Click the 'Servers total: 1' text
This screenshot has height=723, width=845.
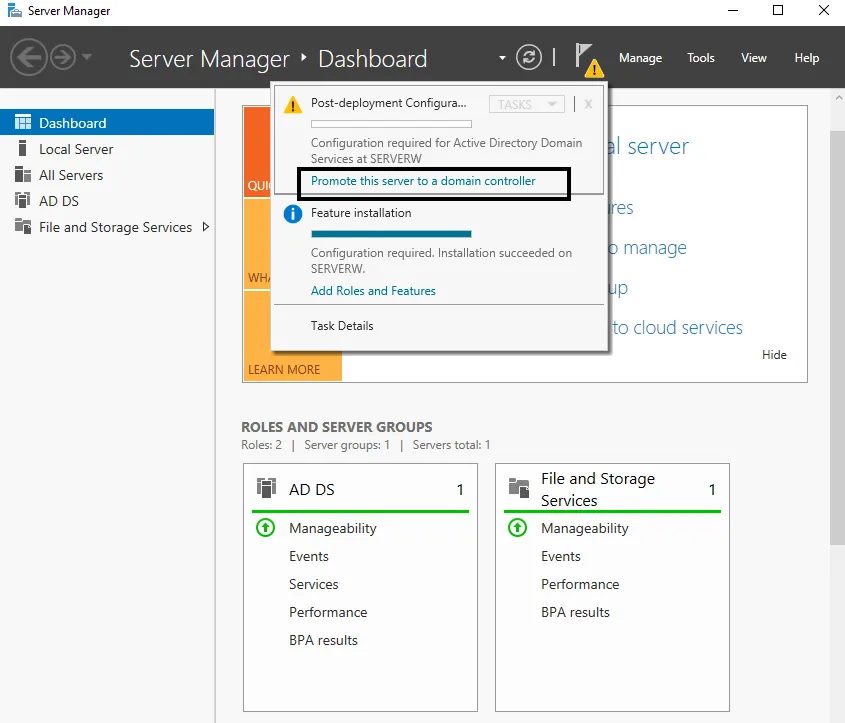click(x=451, y=445)
